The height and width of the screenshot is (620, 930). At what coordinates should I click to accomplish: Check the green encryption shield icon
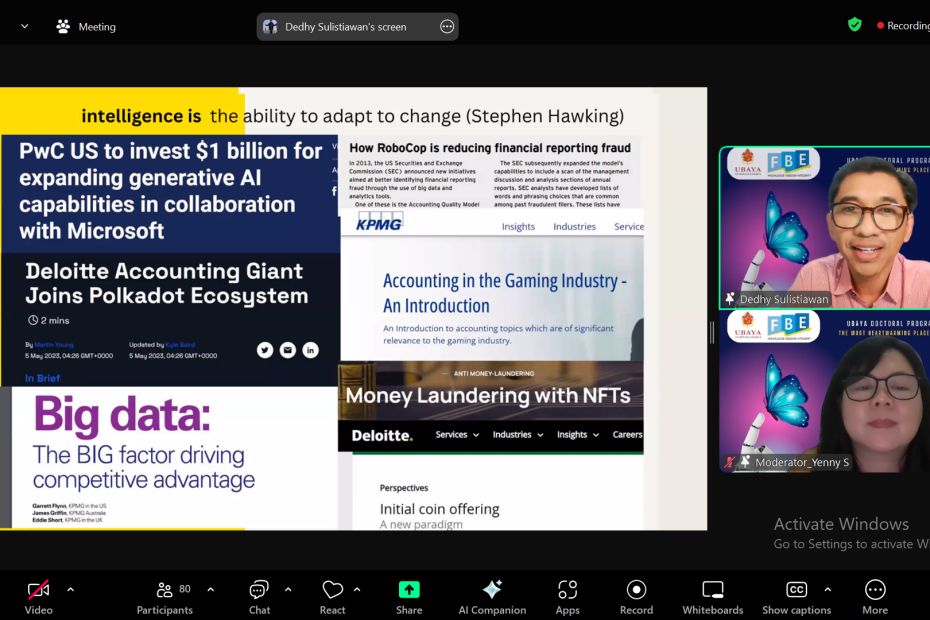(854, 25)
